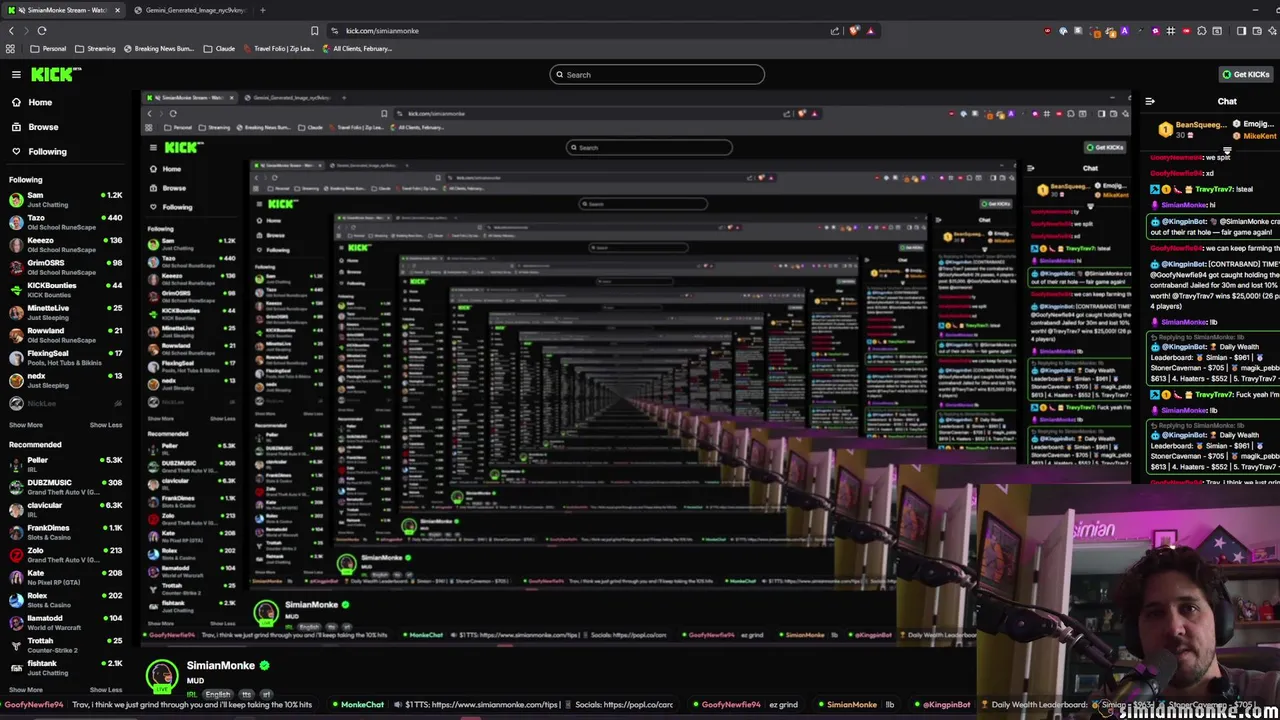Open the Streaming bookmarks folder

96,48
